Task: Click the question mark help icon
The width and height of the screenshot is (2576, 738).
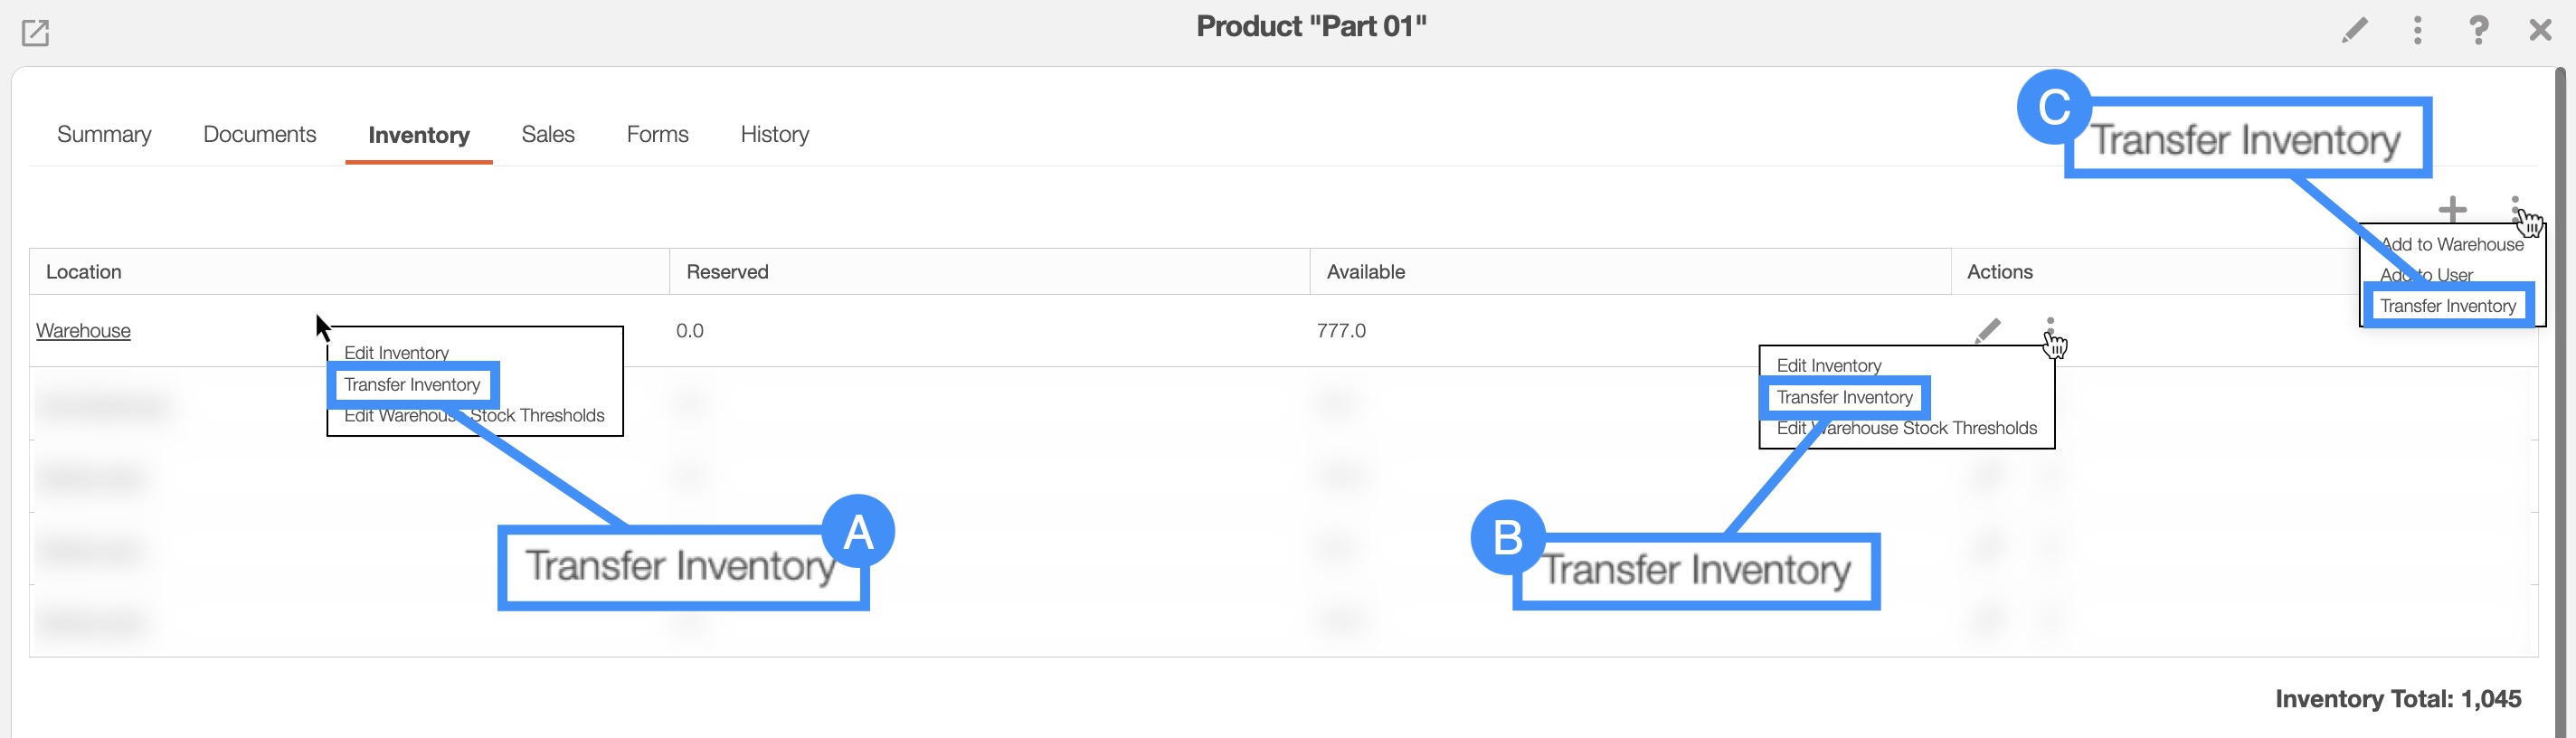Action: [x=2478, y=30]
